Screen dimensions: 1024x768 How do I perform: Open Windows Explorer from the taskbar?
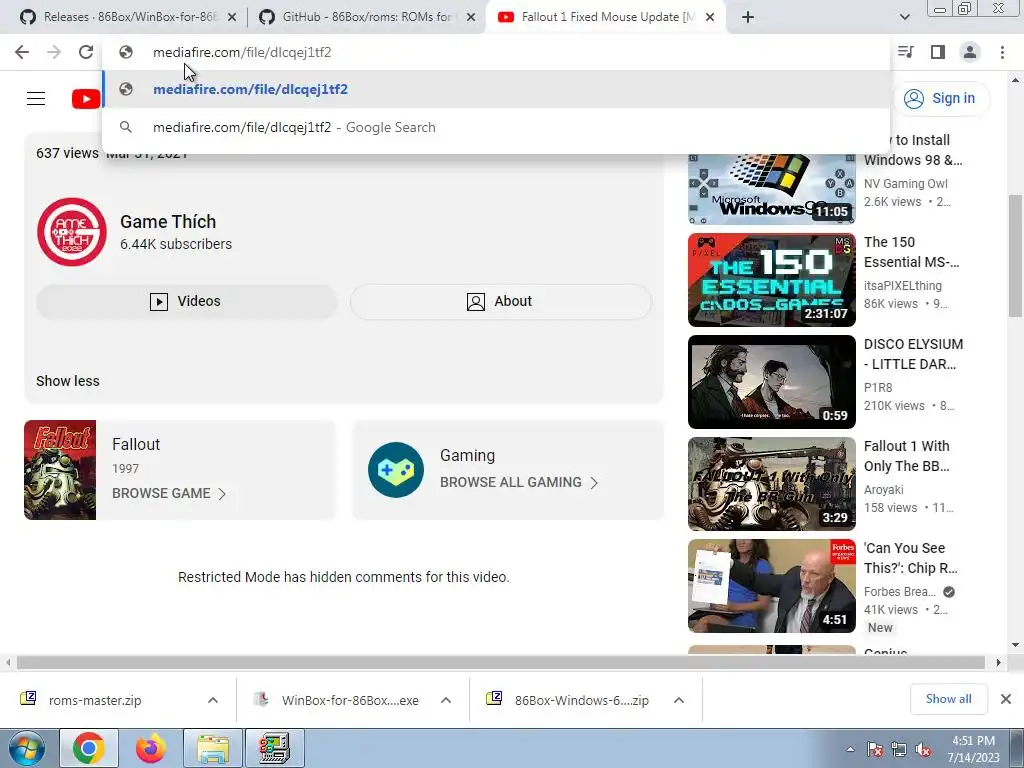click(x=213, y=748)
